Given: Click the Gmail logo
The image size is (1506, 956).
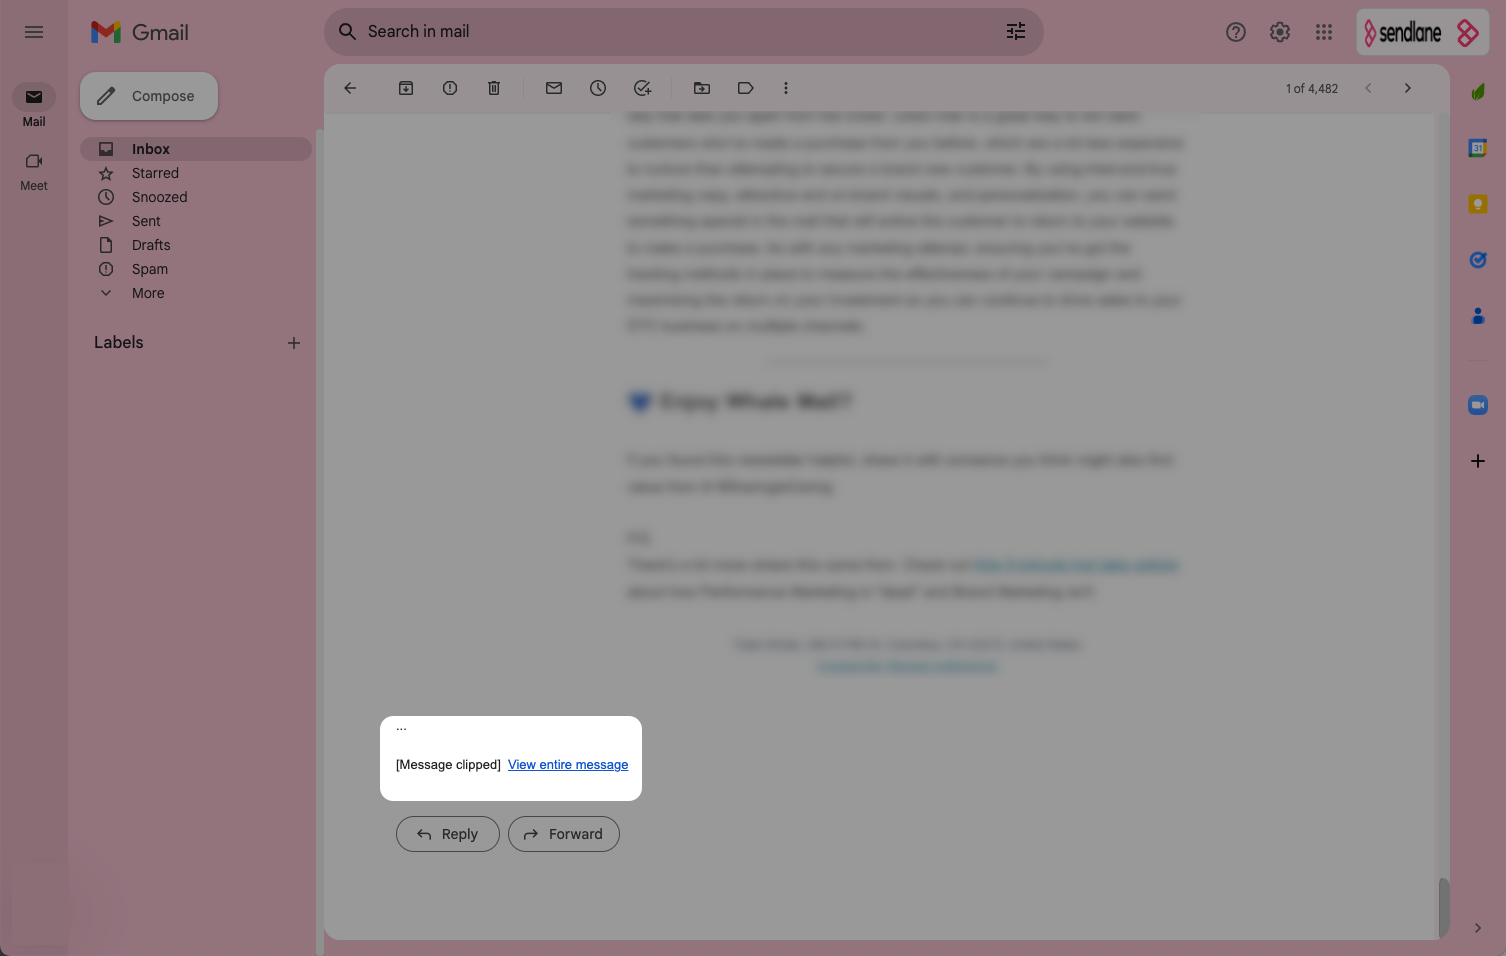Looking at the screenshot, I should pos(140,32).
